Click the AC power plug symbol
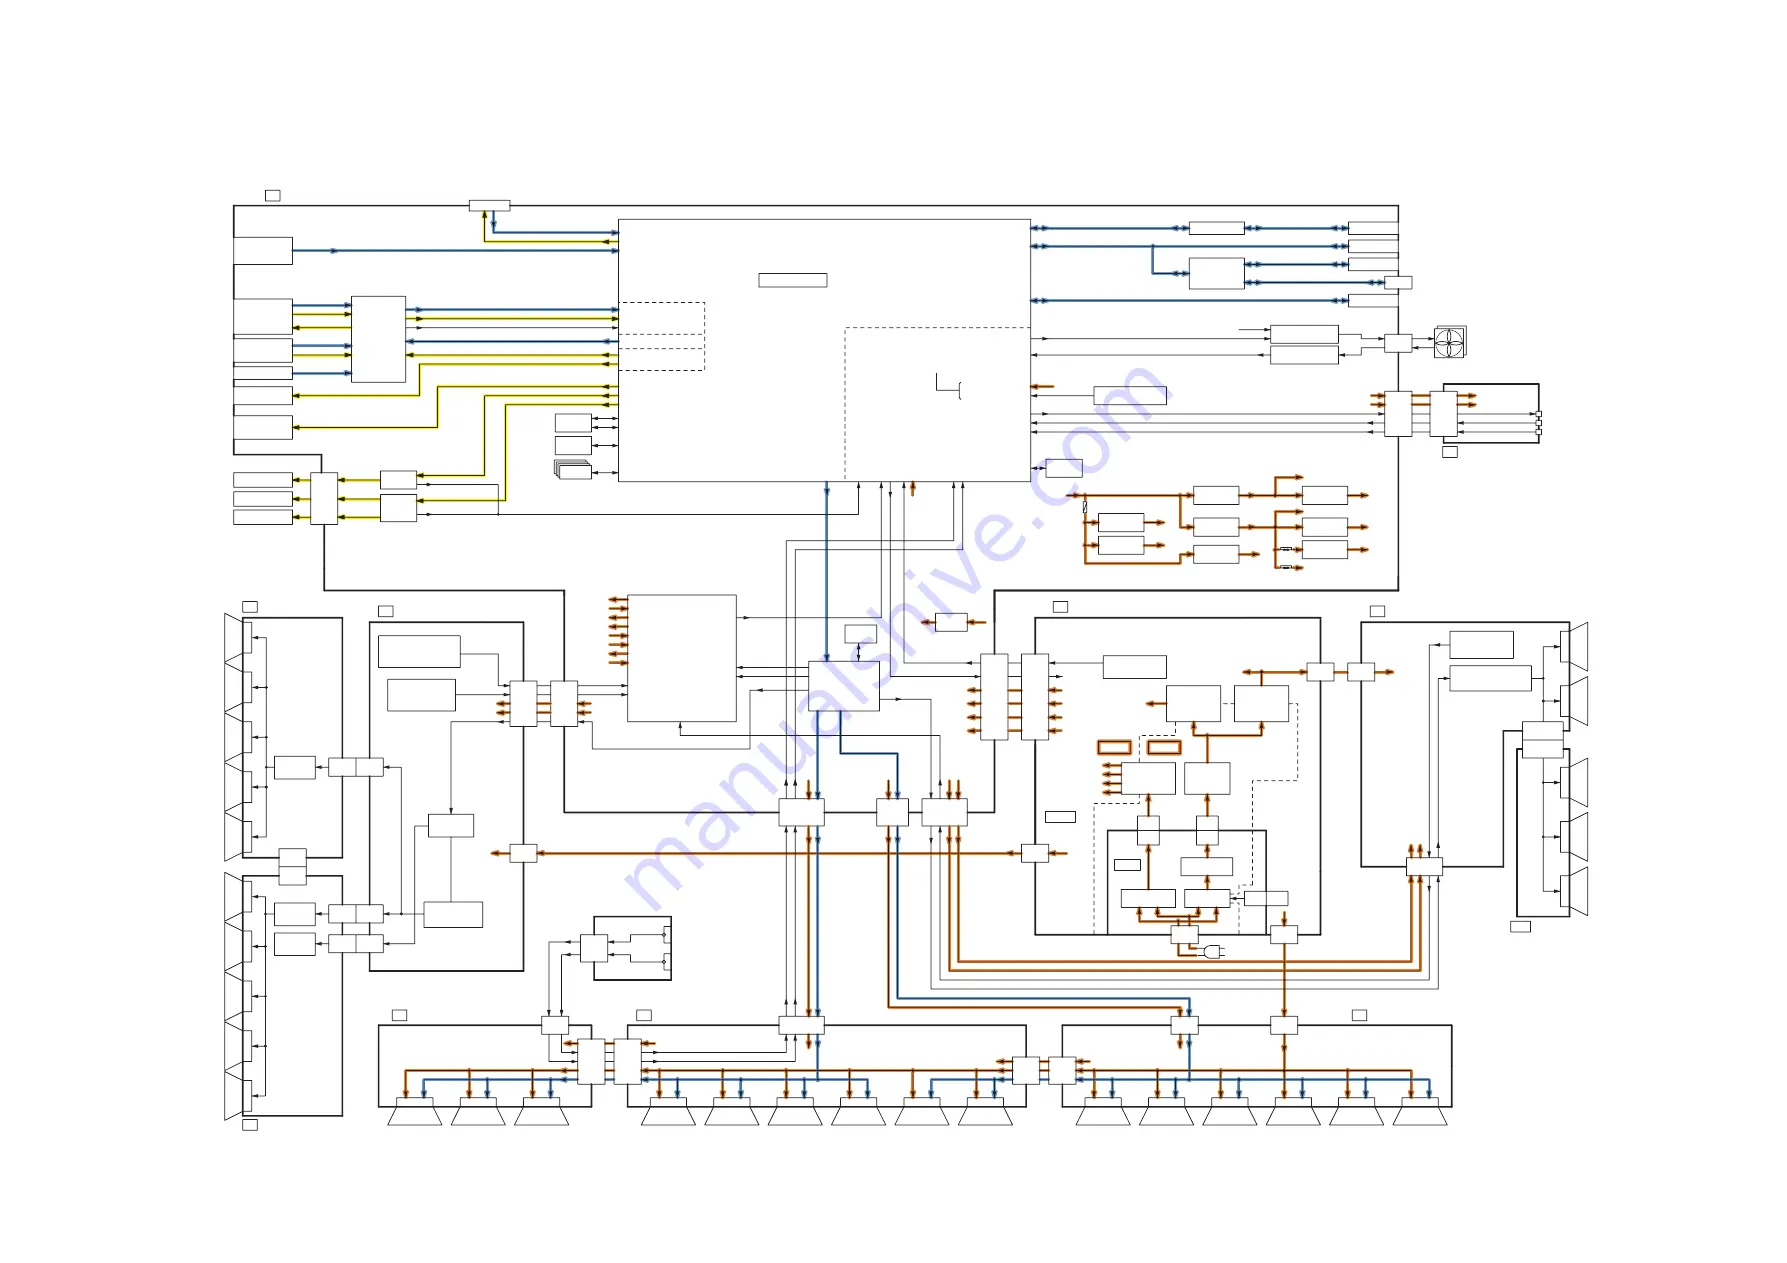The image size is (1787, 1263). 1213,951
